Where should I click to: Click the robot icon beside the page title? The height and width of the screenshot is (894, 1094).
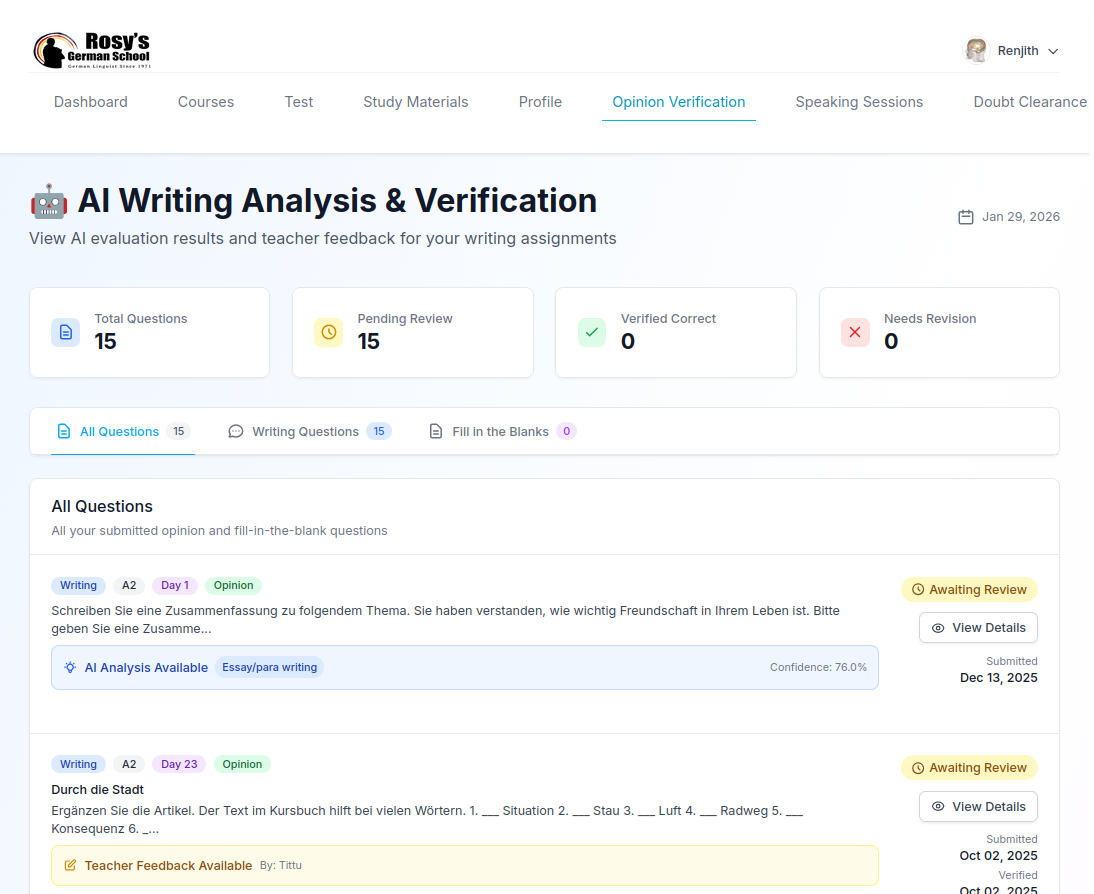47,200
